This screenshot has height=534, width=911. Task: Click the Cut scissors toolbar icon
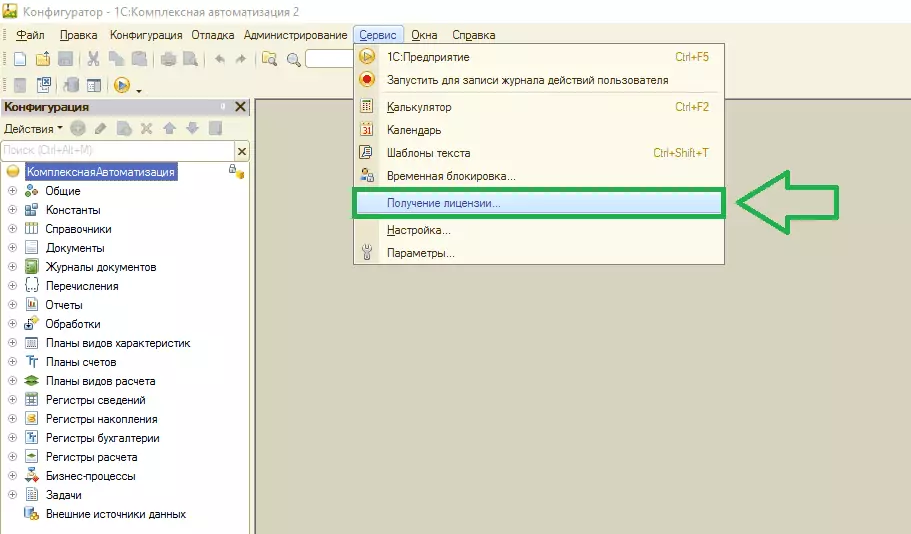(x=93, y=59)
